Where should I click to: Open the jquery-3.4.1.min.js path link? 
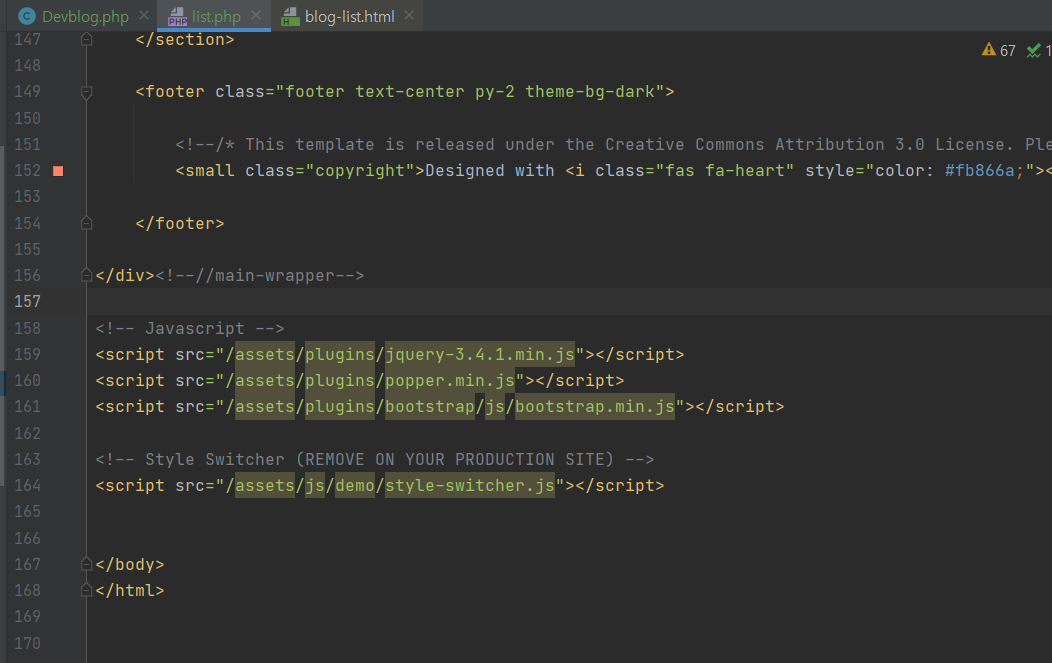(480, 354)
